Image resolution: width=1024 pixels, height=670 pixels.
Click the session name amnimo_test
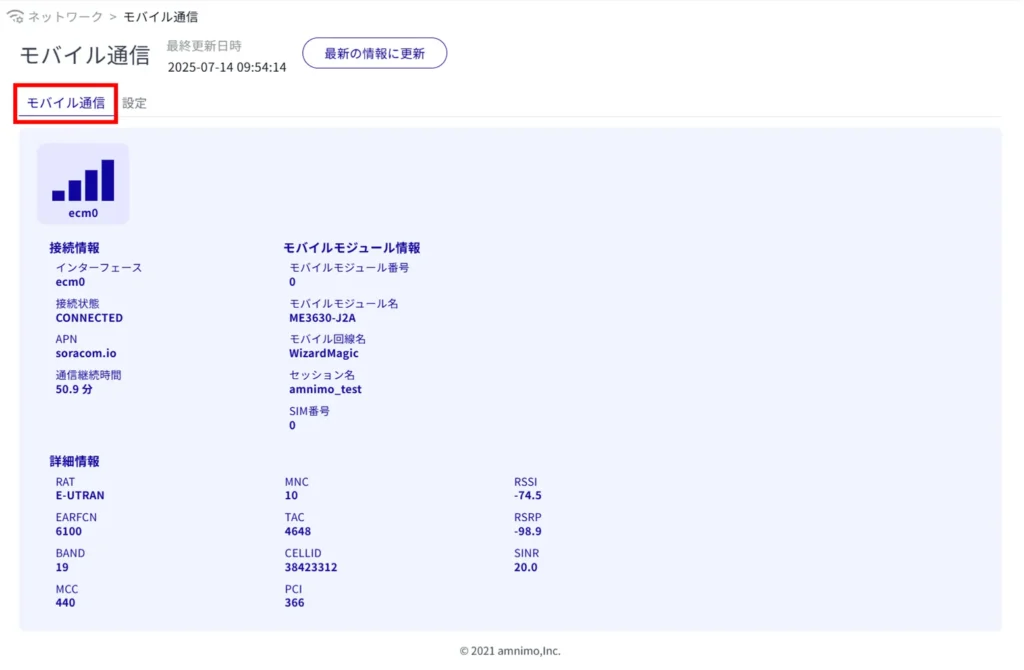325,389
